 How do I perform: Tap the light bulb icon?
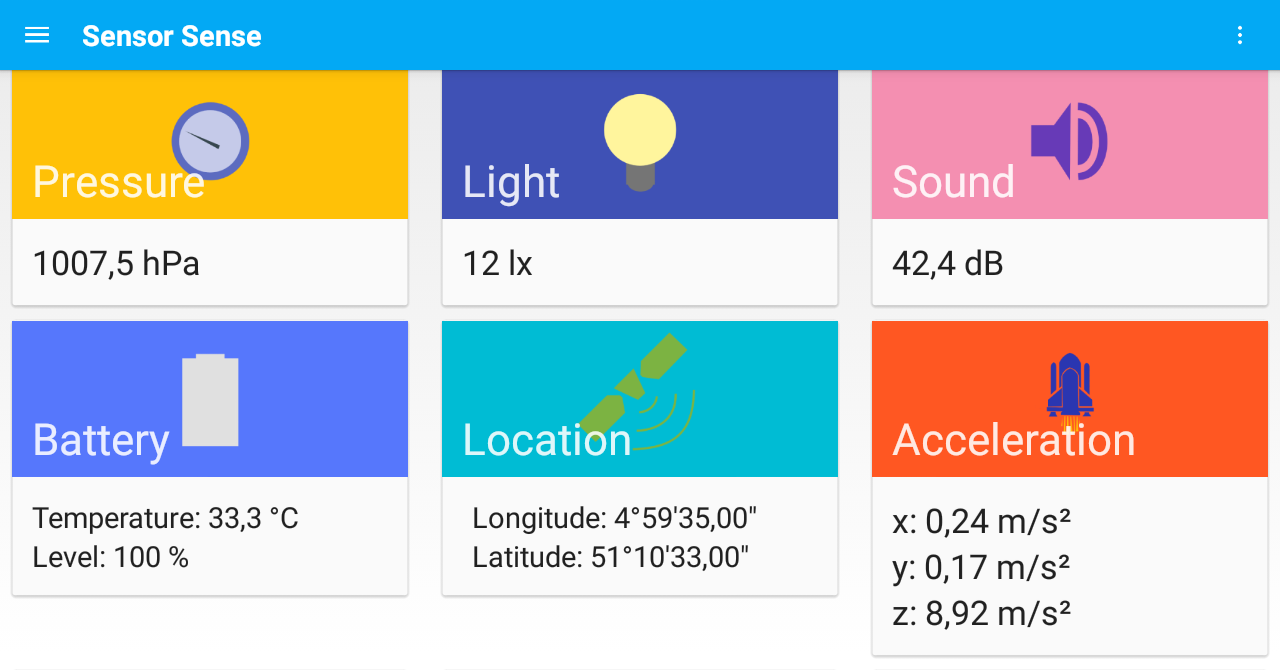(x=639, y=130)
